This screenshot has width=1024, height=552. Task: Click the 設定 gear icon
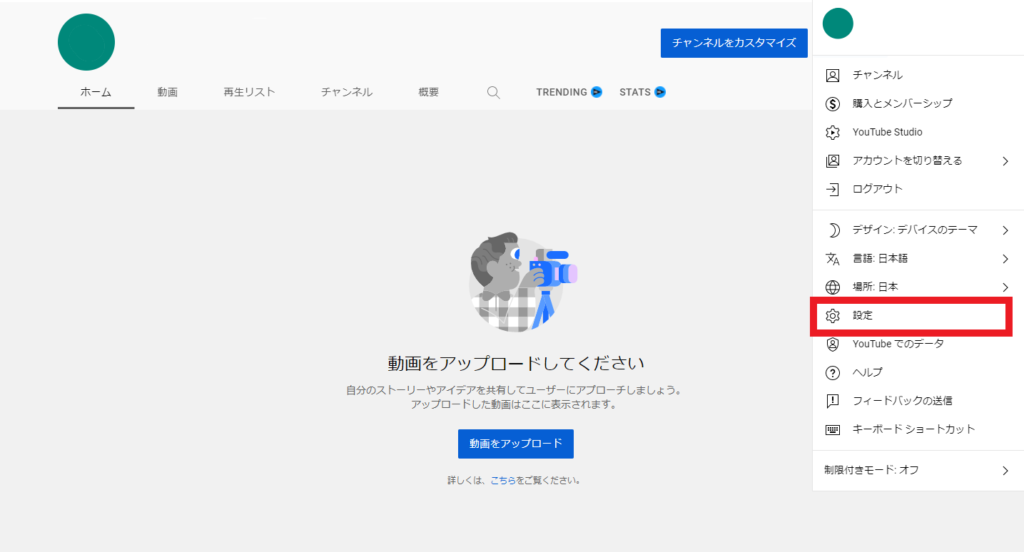[832, 315]
